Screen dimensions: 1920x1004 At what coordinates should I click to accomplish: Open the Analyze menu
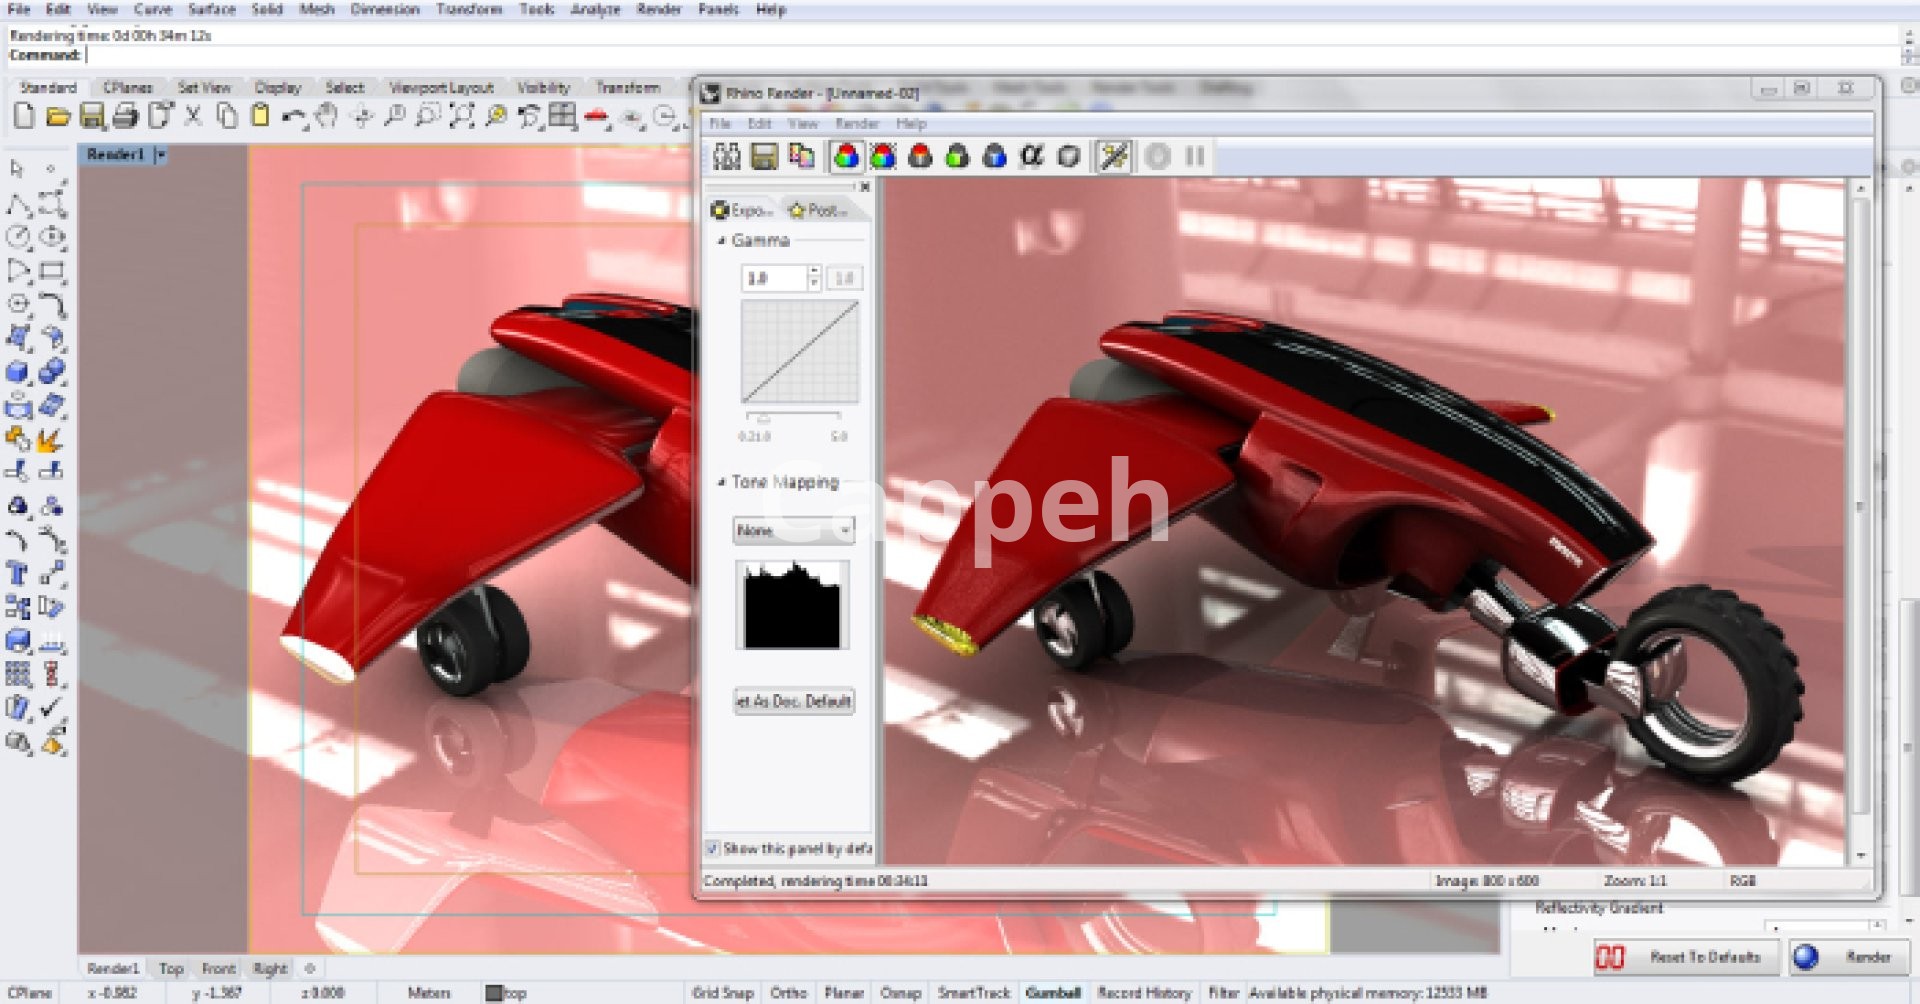click(x=595, y=10)
